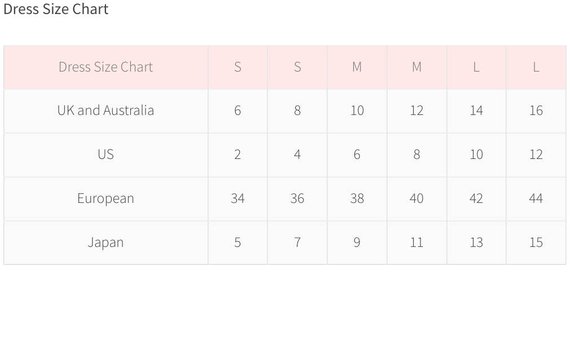Click the UK and Australia row label

coord(106,111)
